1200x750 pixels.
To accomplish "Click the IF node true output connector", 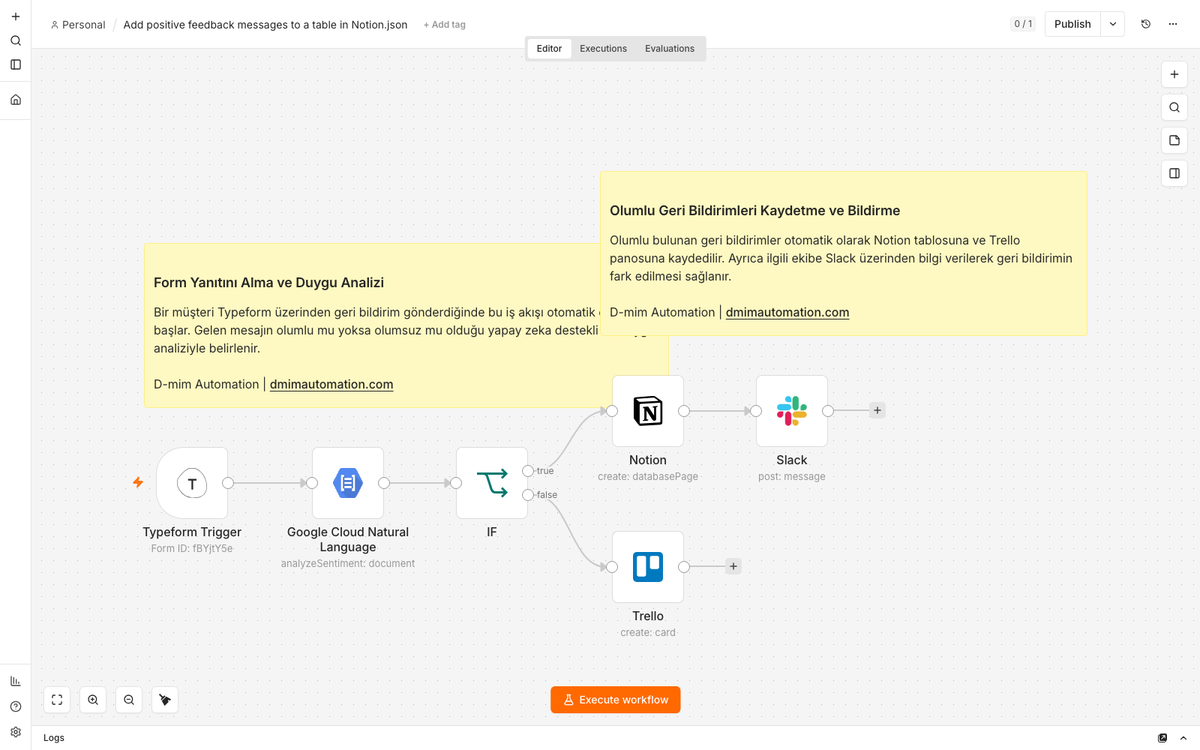I will pos(528,471).
